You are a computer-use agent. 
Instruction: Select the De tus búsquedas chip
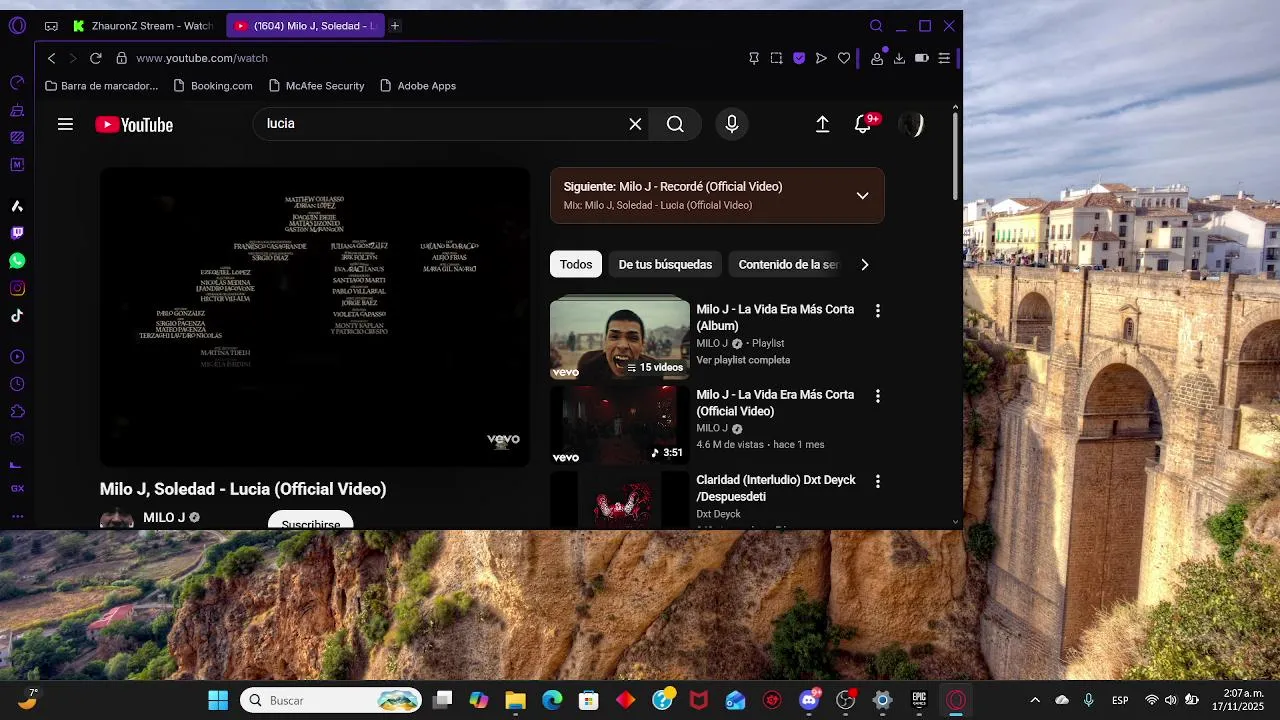click(665, 265)
